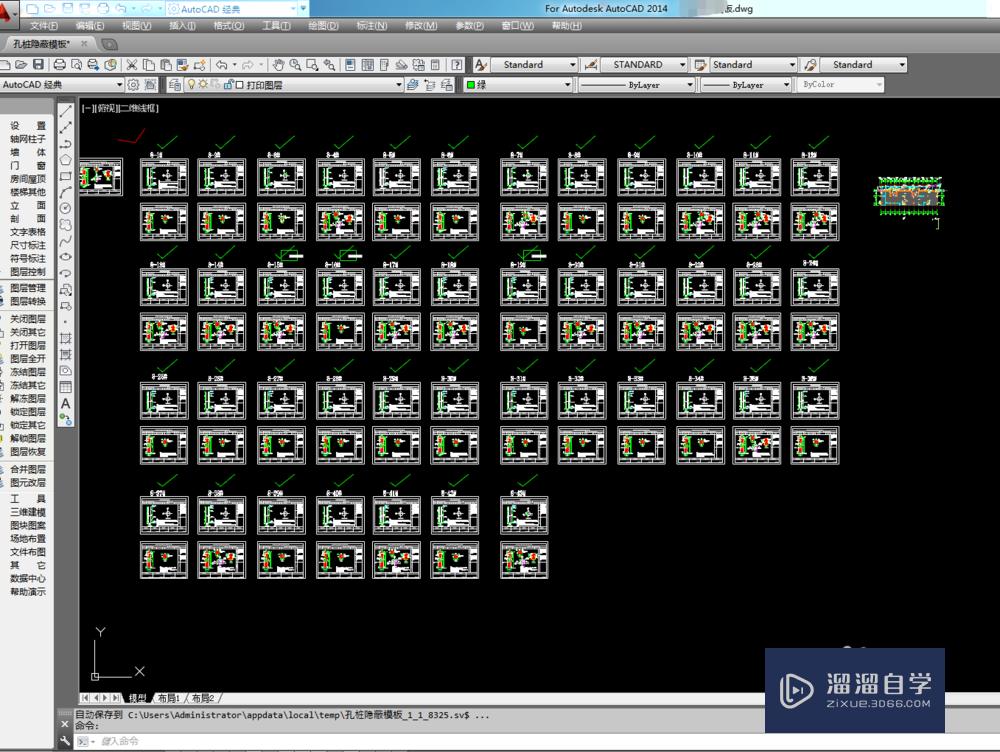Screen dimensions: 1000x752
Task: Click the Plot printer icon
Action: (60, 64)
